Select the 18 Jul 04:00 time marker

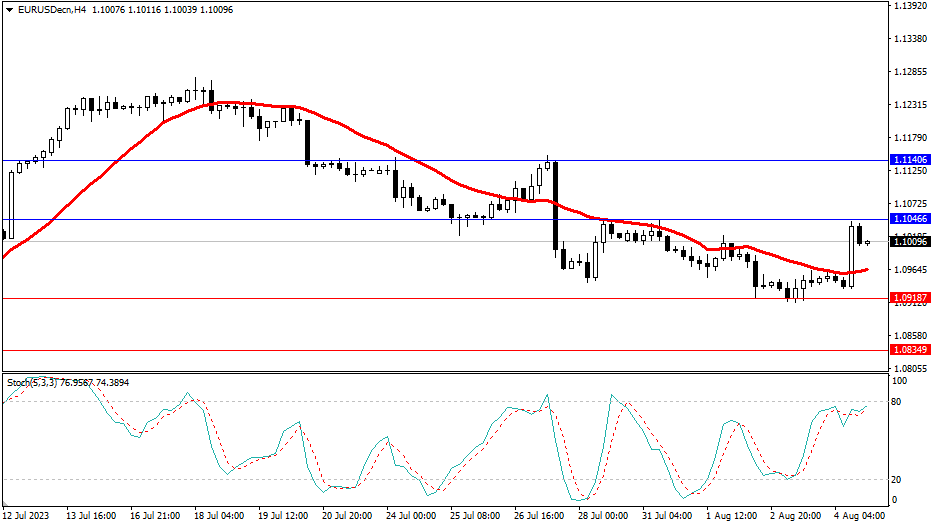220,516
